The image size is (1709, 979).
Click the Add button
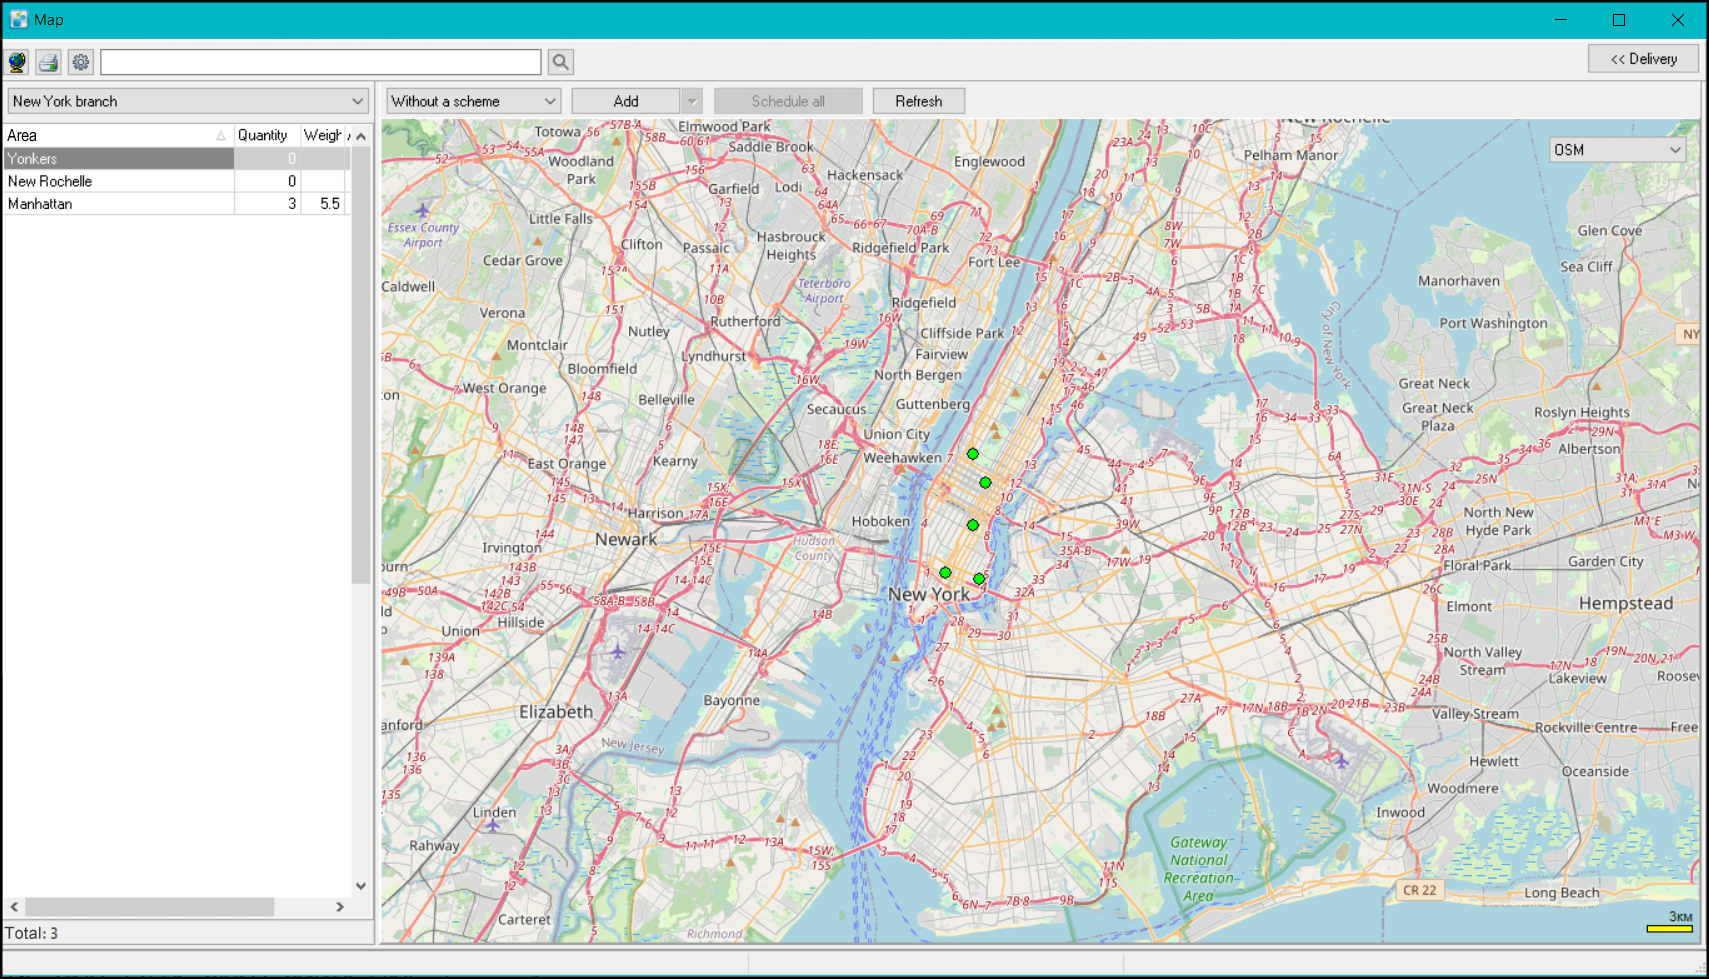pyautogui.click(x=626, y=101)
